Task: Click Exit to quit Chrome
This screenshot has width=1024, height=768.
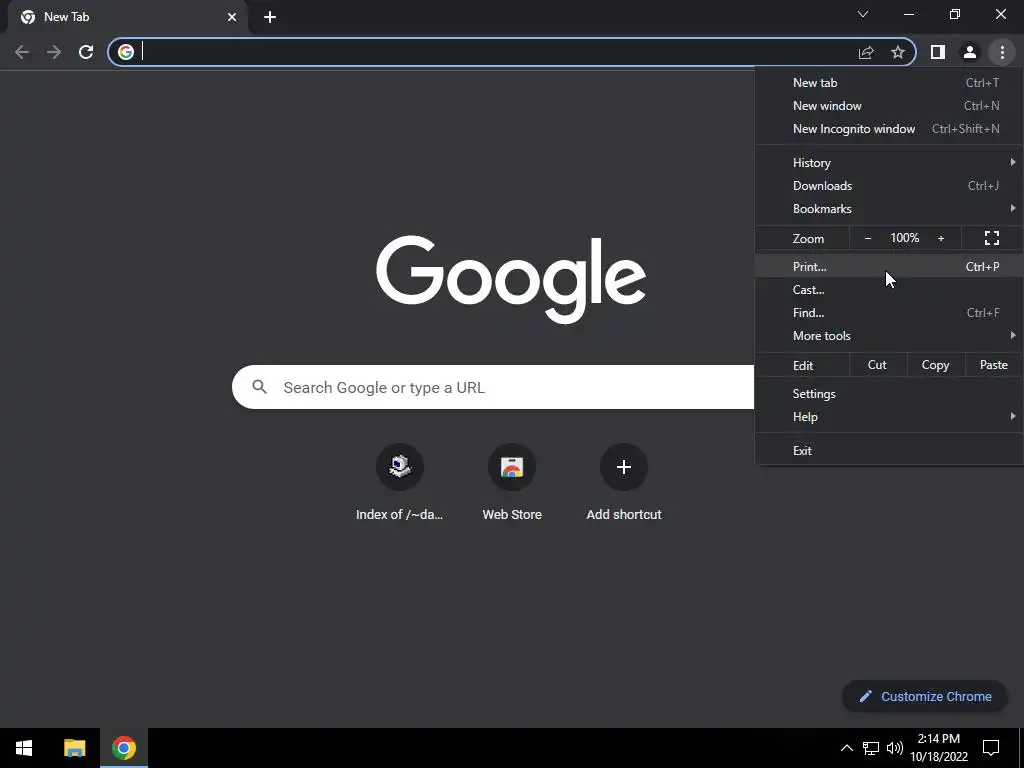Action: tap(889, 451)
